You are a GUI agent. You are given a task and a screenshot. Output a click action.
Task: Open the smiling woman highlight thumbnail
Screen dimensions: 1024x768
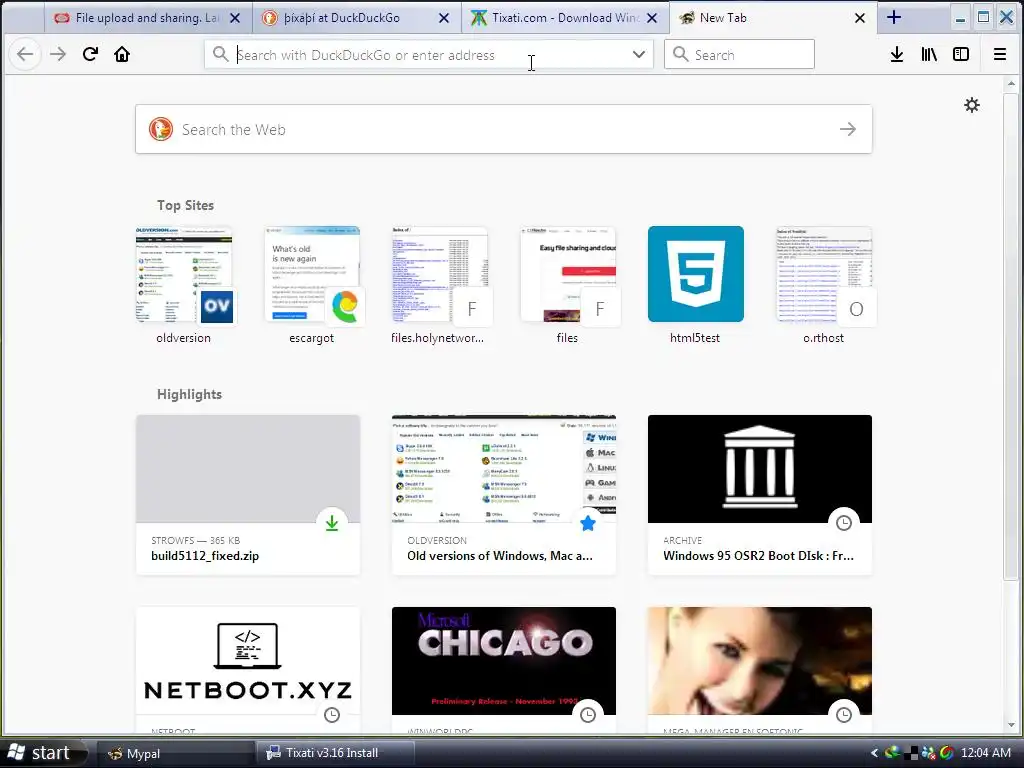tap(760, 660)
